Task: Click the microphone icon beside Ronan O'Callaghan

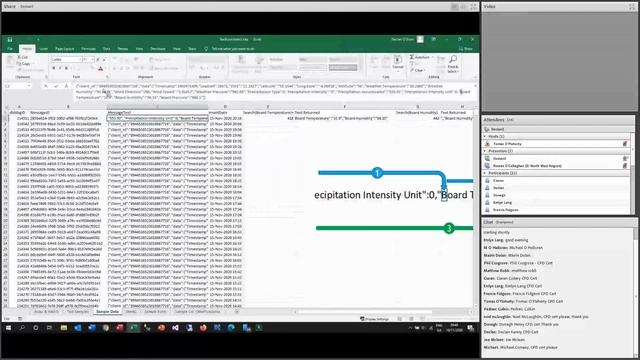Action: (x=624, y=166)
